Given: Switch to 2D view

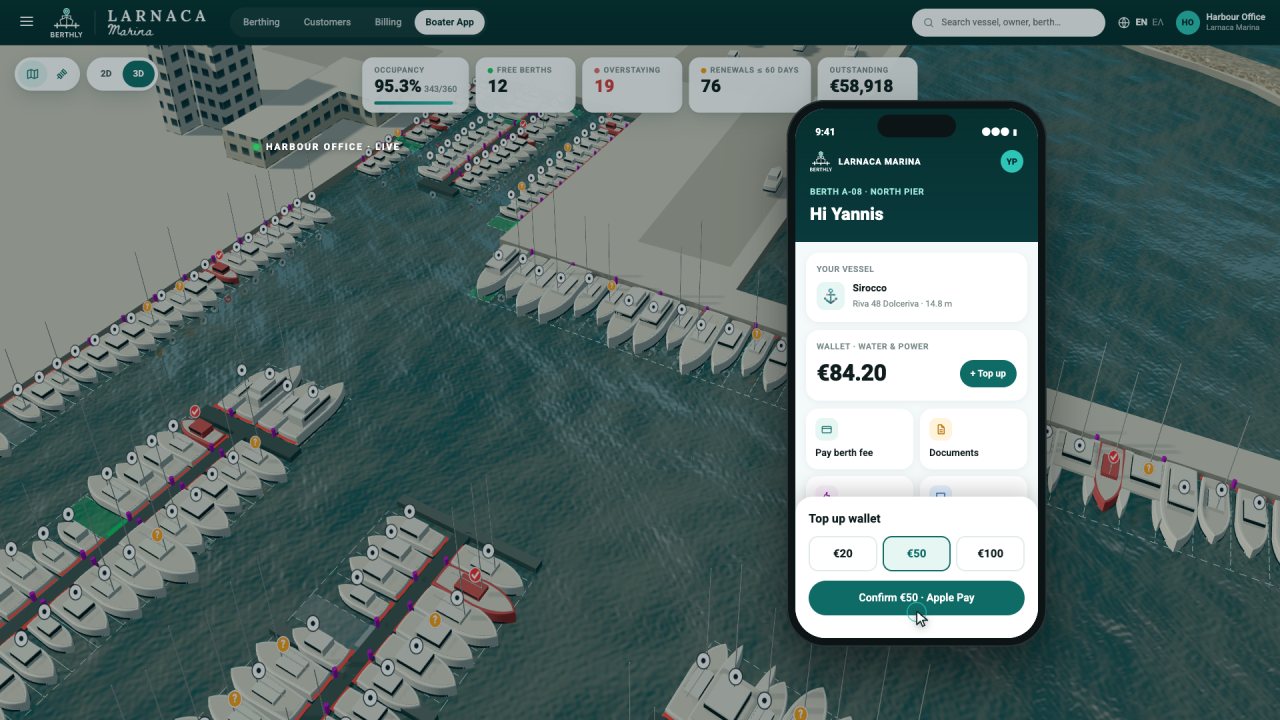Looking at the screenshot, I should click(106, 74).
